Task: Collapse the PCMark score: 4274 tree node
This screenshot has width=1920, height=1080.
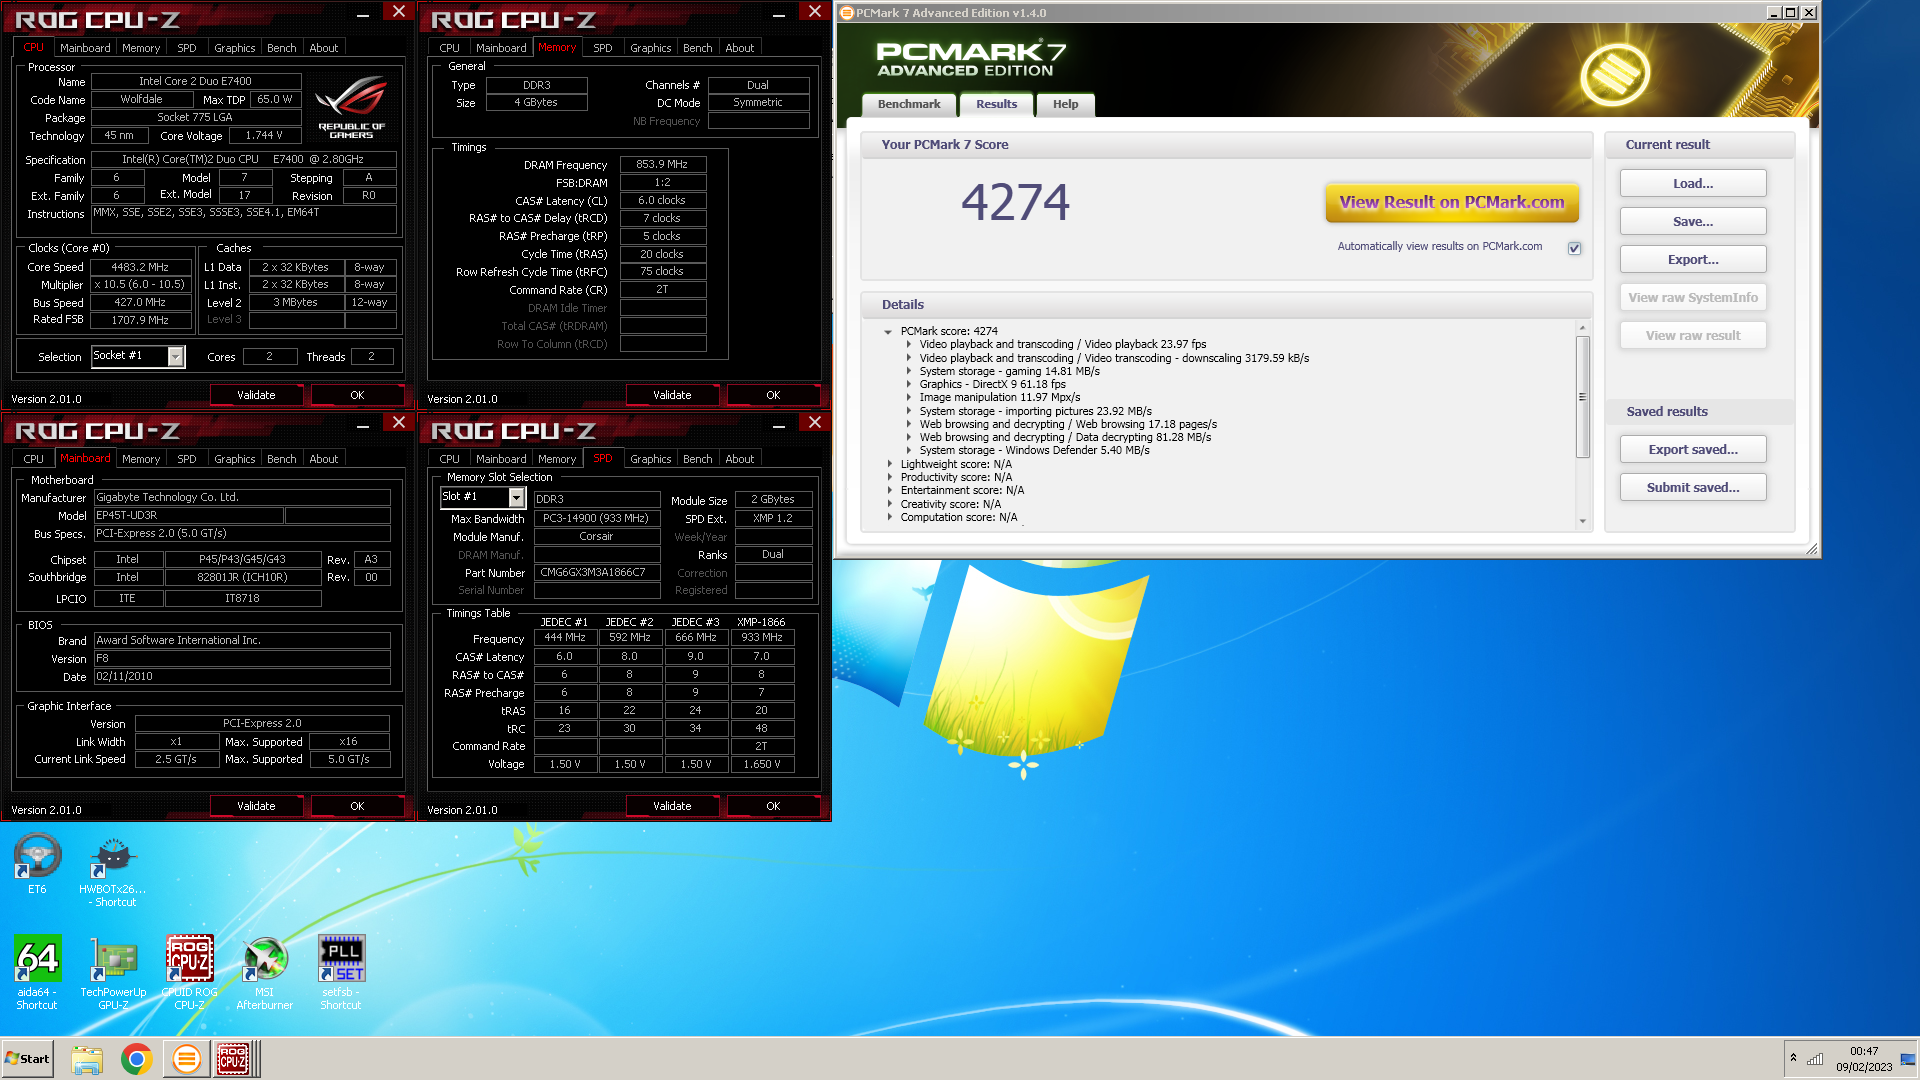Action: tap(888, 332)
